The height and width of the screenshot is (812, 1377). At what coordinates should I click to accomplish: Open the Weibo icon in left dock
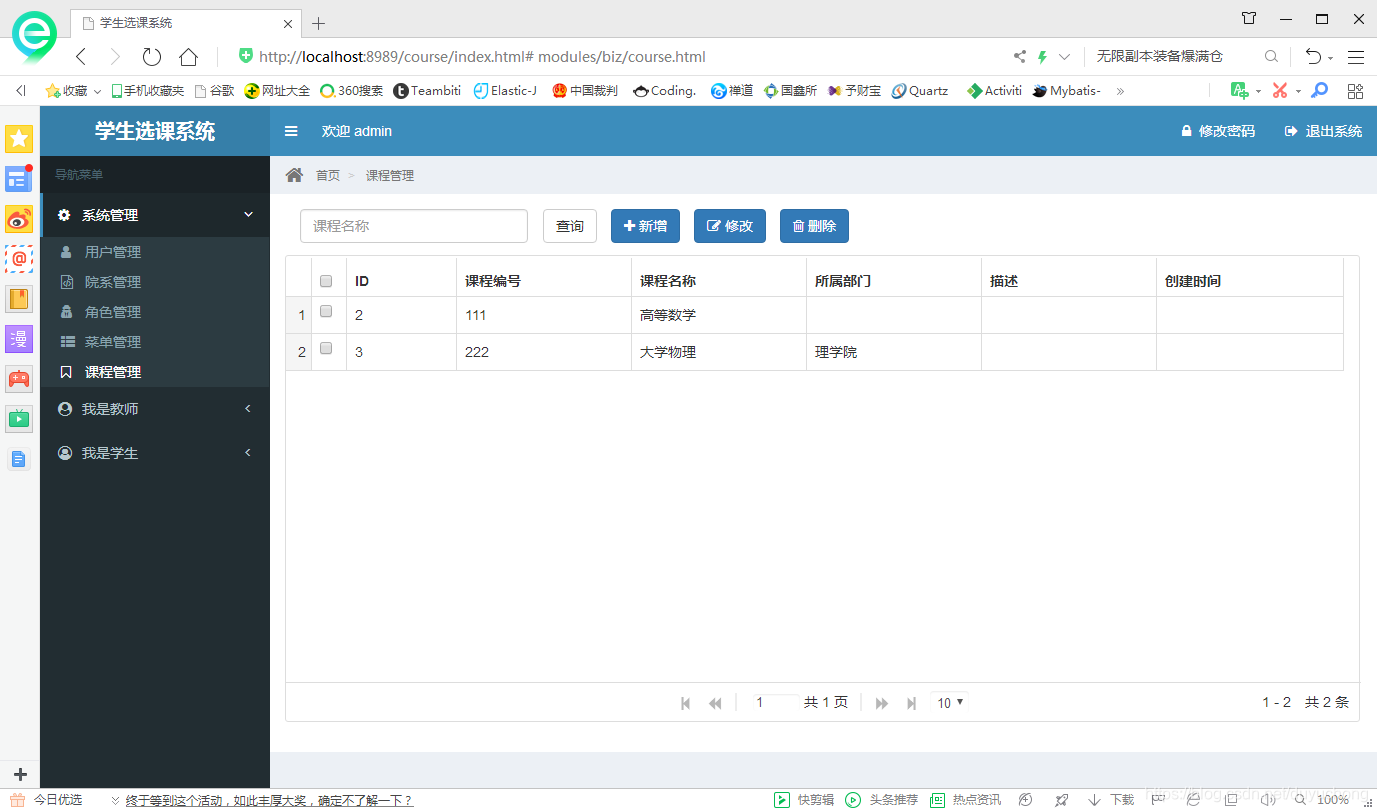pos(19,219)
